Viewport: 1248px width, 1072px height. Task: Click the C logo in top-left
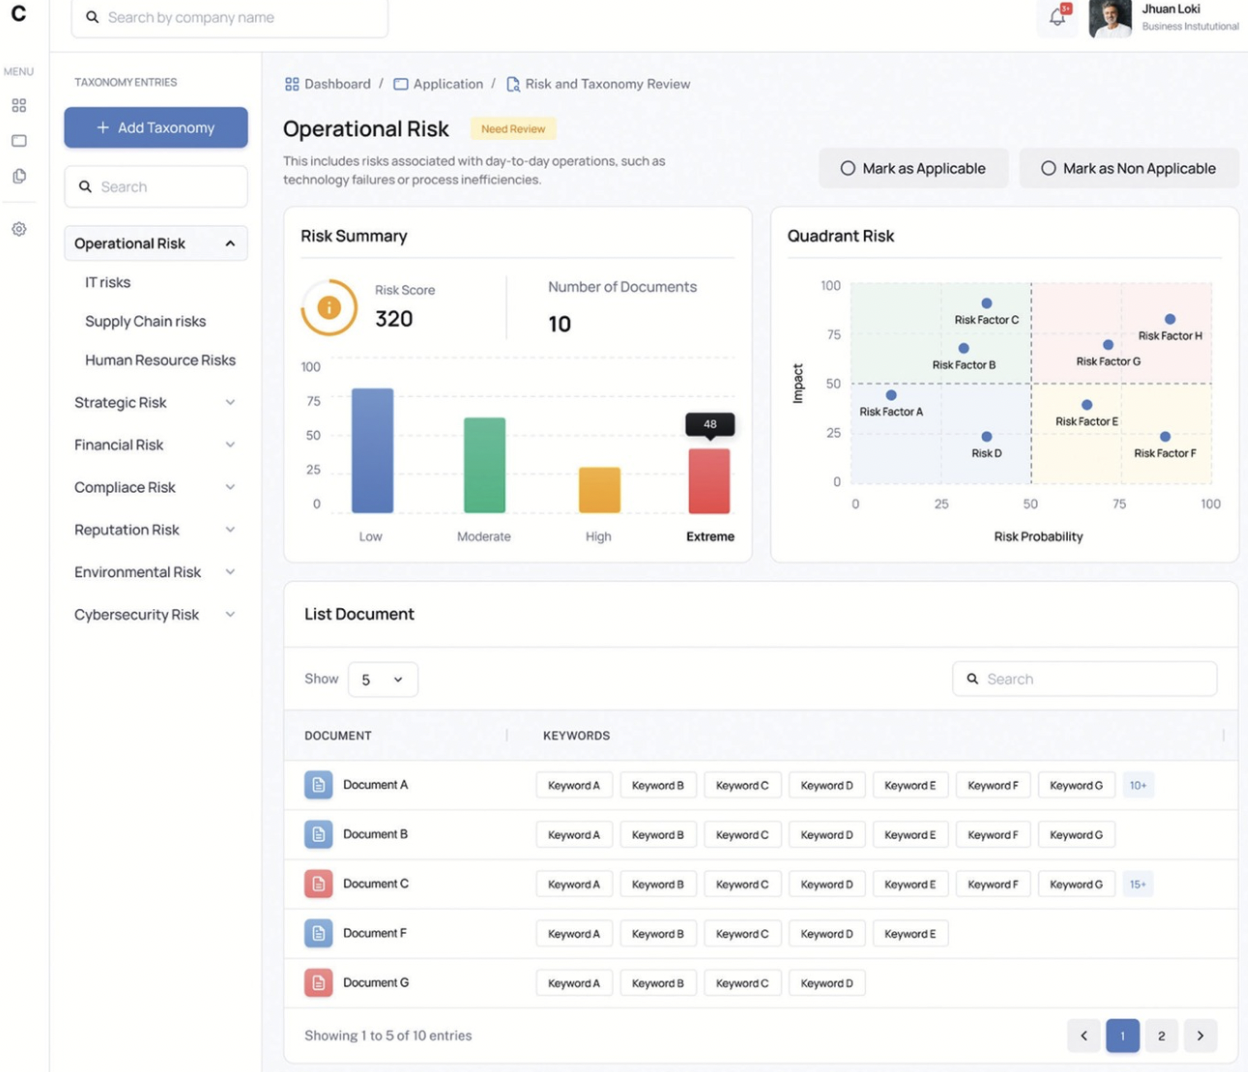pyautogui.click(x=18, y=14)
